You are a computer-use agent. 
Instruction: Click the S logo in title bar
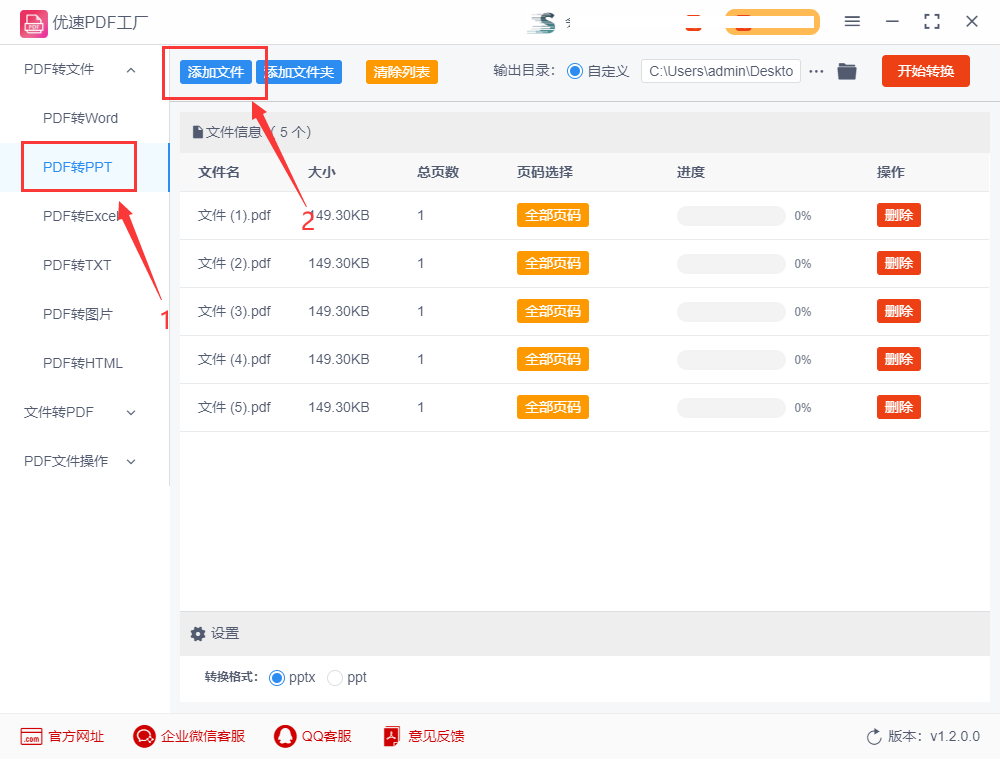[x=542, y=22]
